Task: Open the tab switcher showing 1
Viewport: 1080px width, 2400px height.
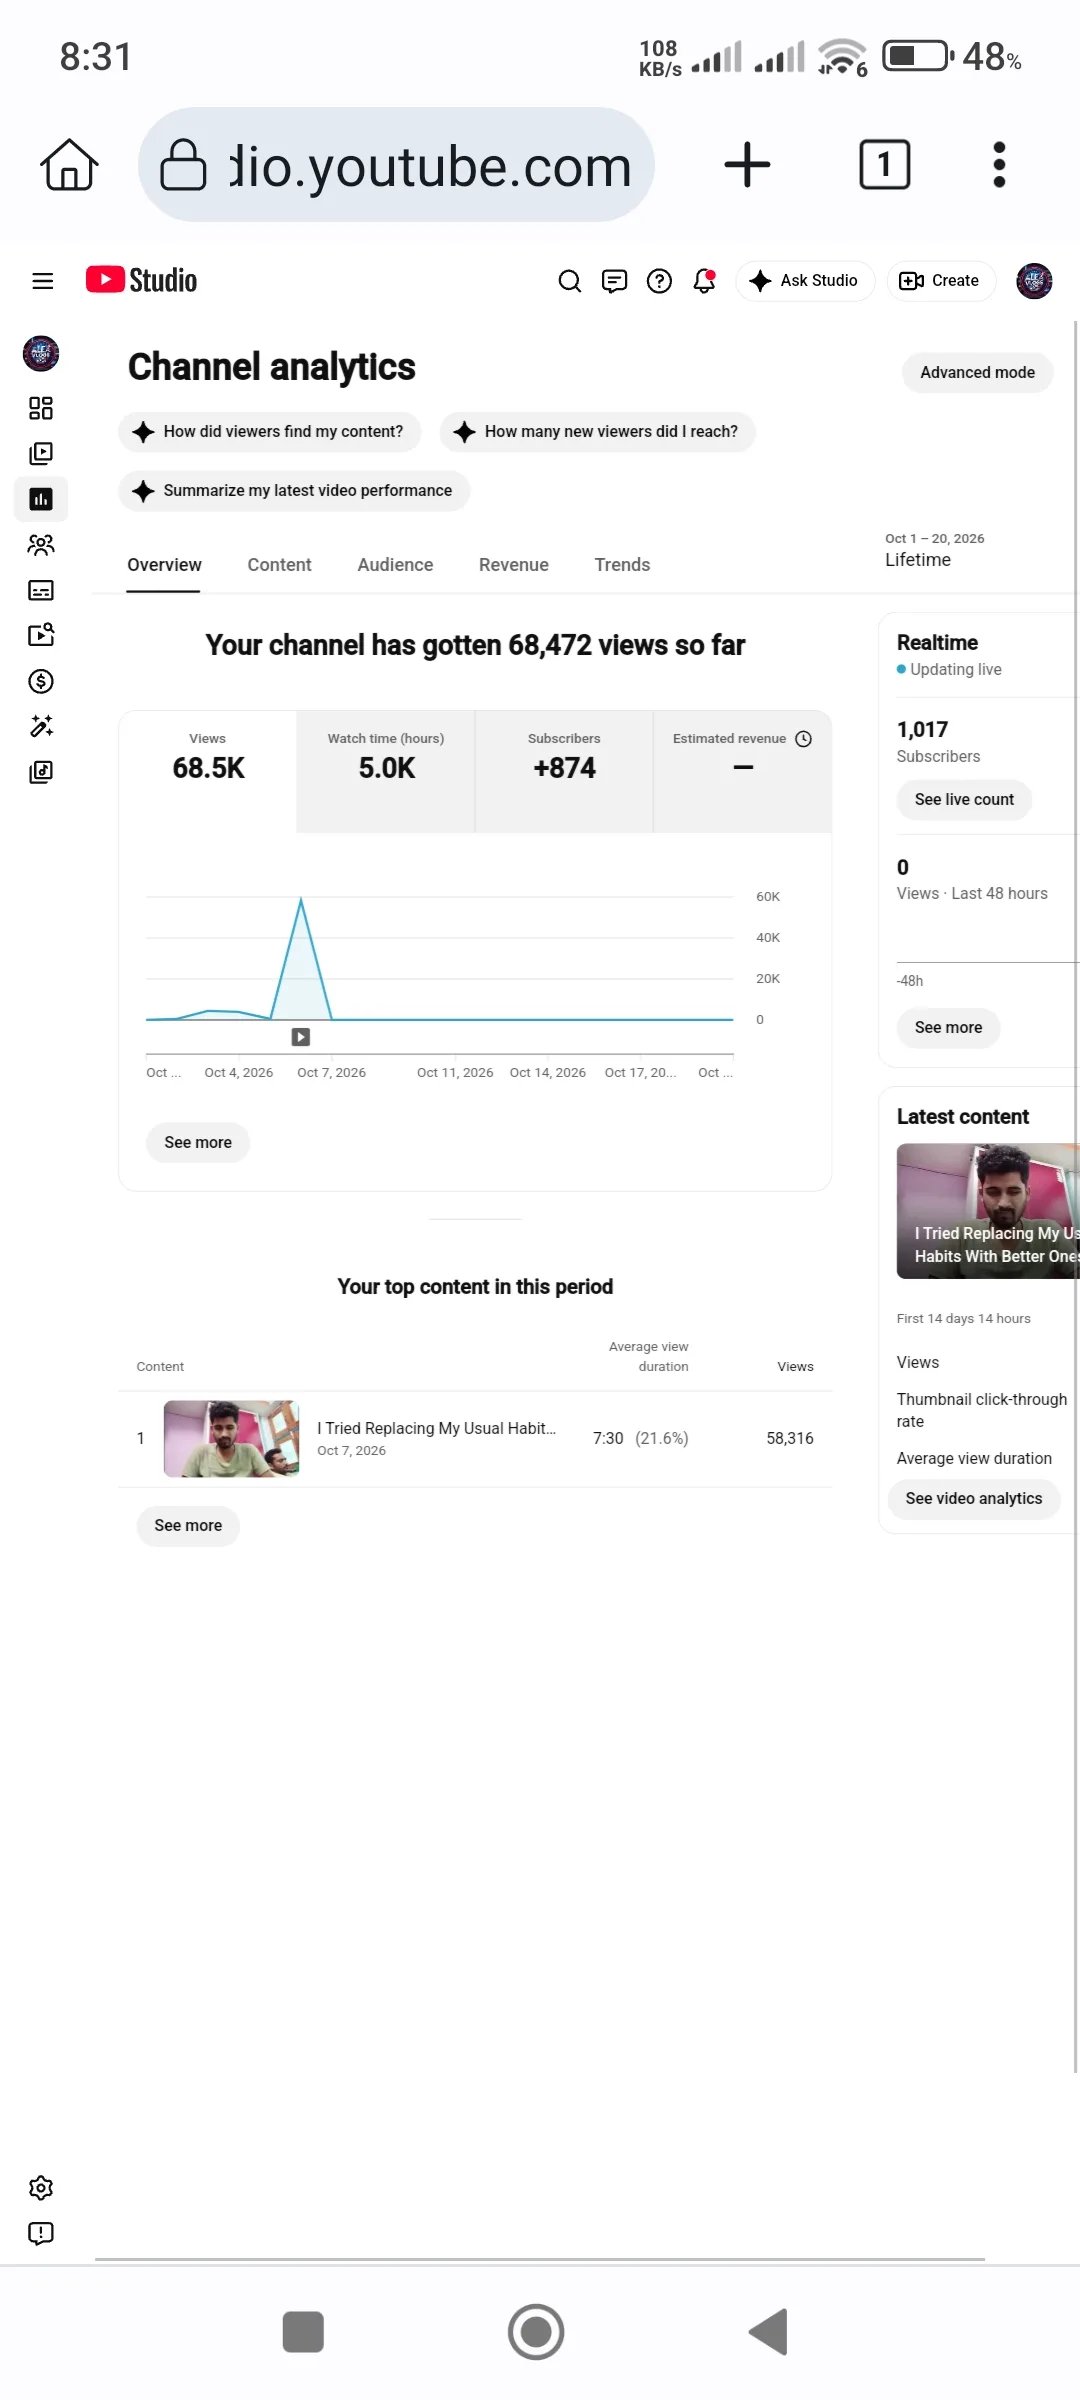Action: pos(885,165)
